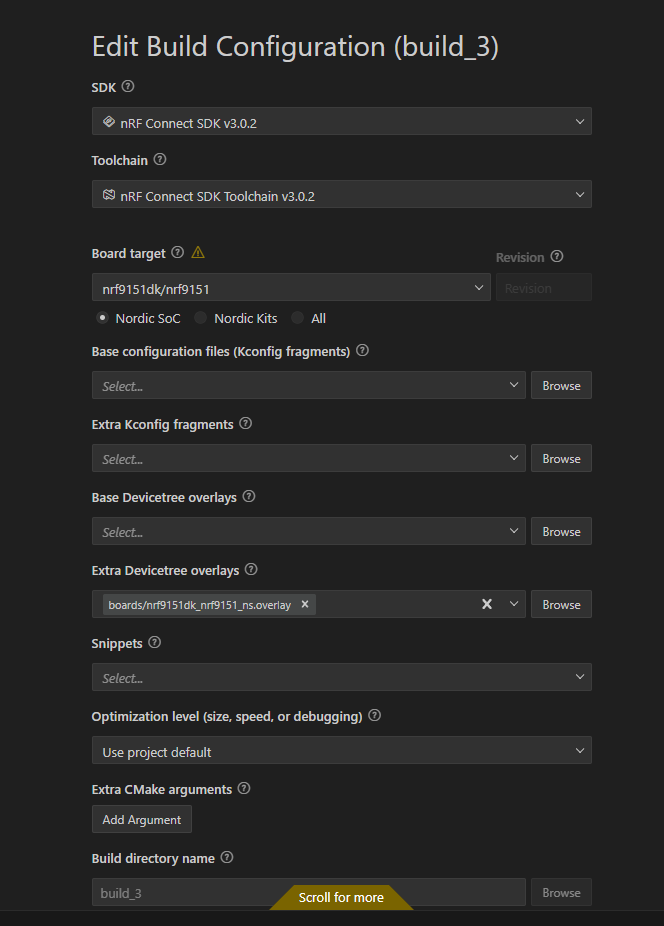Open the Board target help icon

click(177, 252)
